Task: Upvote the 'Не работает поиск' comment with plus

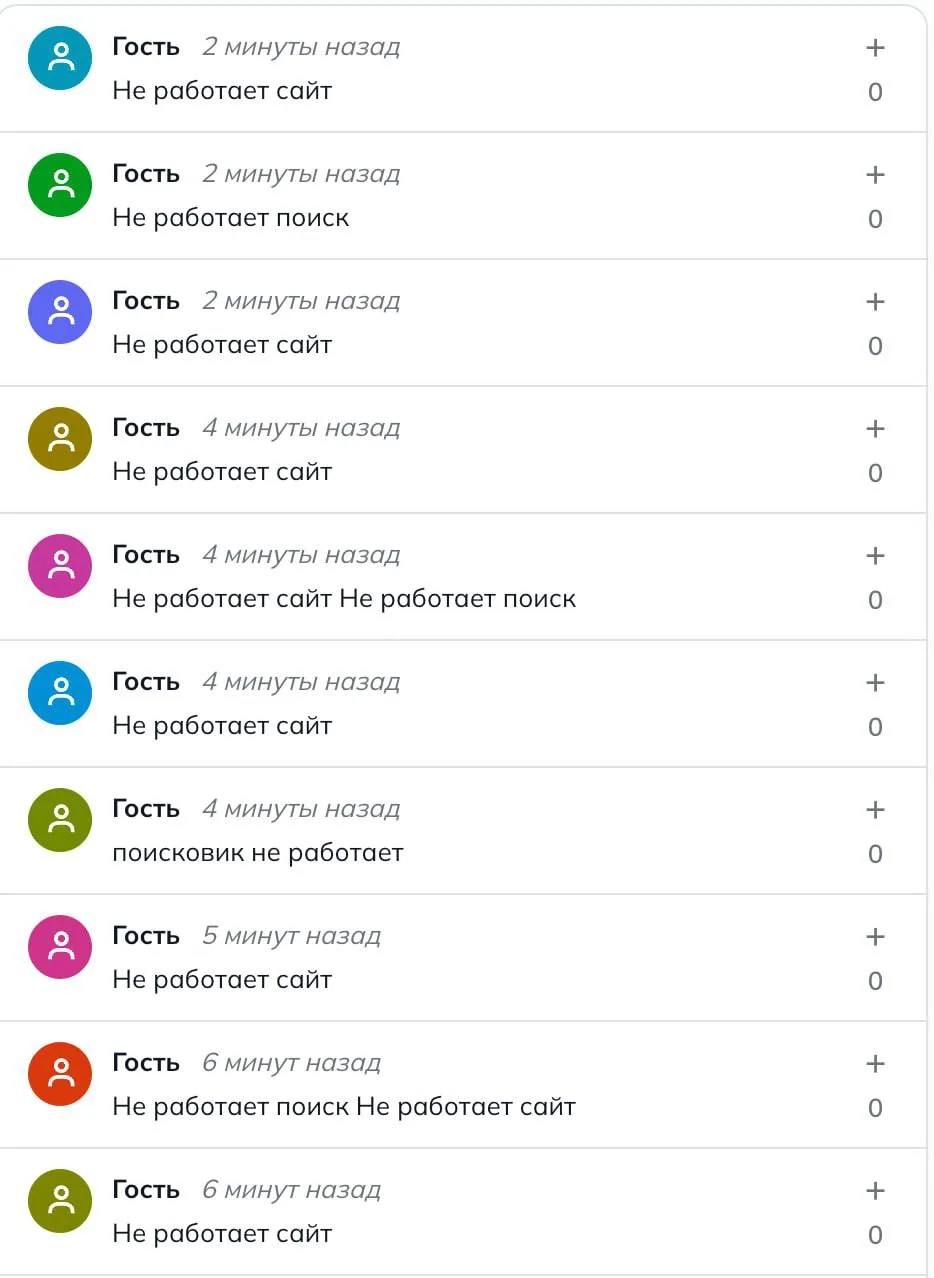Action: click(875, 175)
